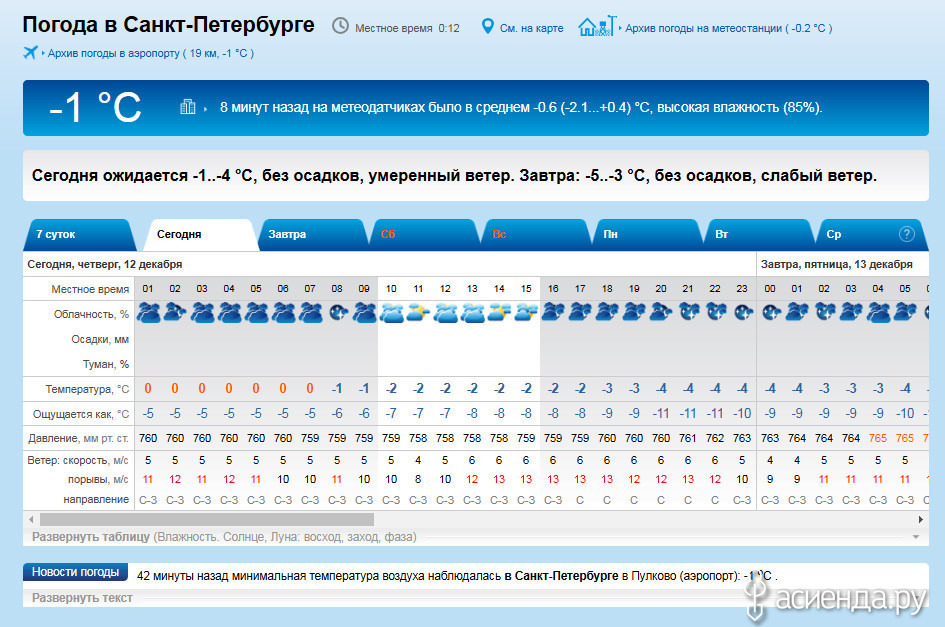The image size is (945, 627).
Task: Click the 'направление' row label
Action: tap(96, 499)
